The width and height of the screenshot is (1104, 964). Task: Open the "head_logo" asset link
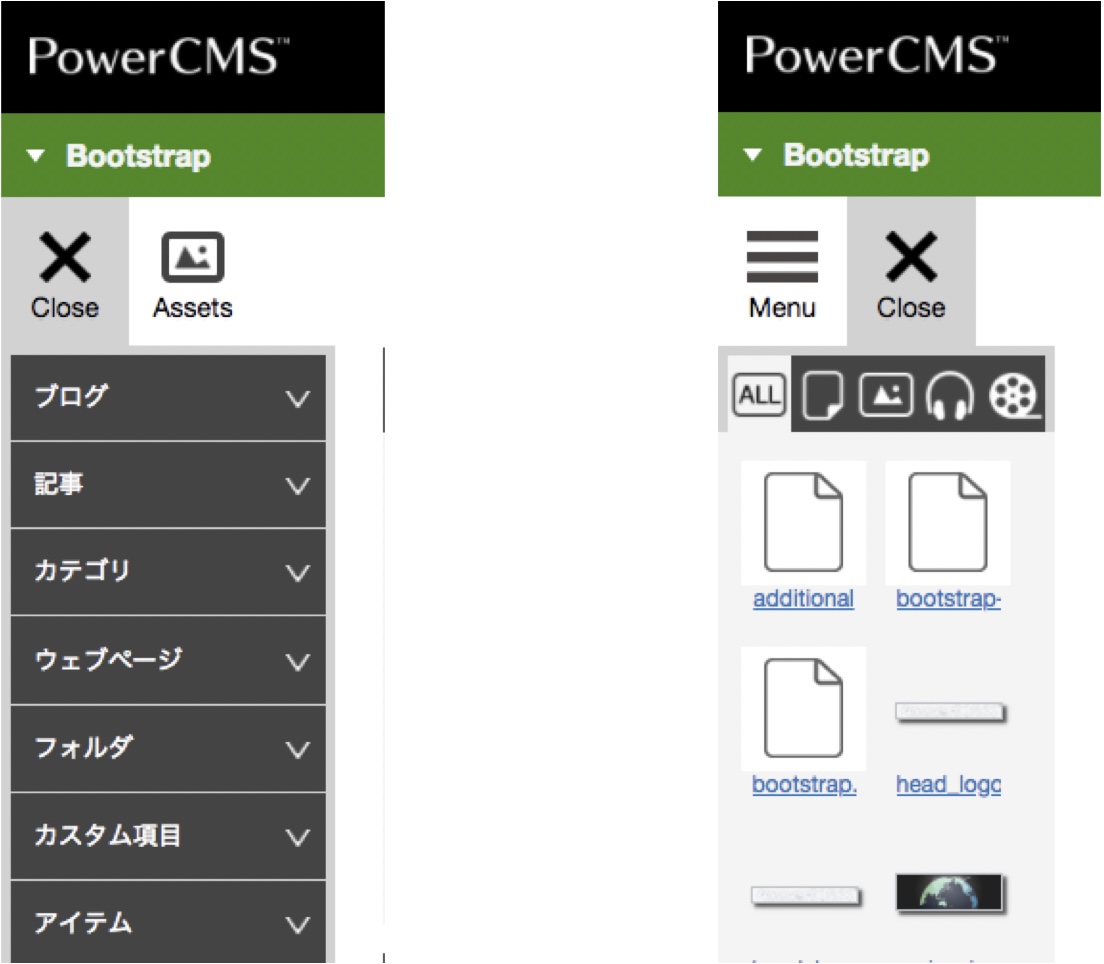click(948, 785)
